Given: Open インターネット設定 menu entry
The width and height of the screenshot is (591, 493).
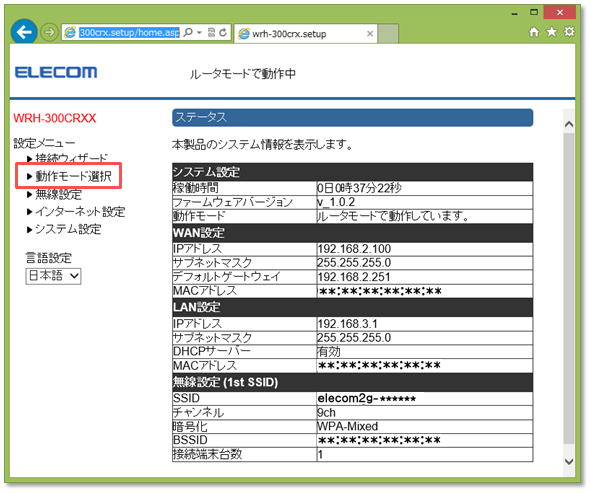Looking at the screenshot, I should (76, 212).
